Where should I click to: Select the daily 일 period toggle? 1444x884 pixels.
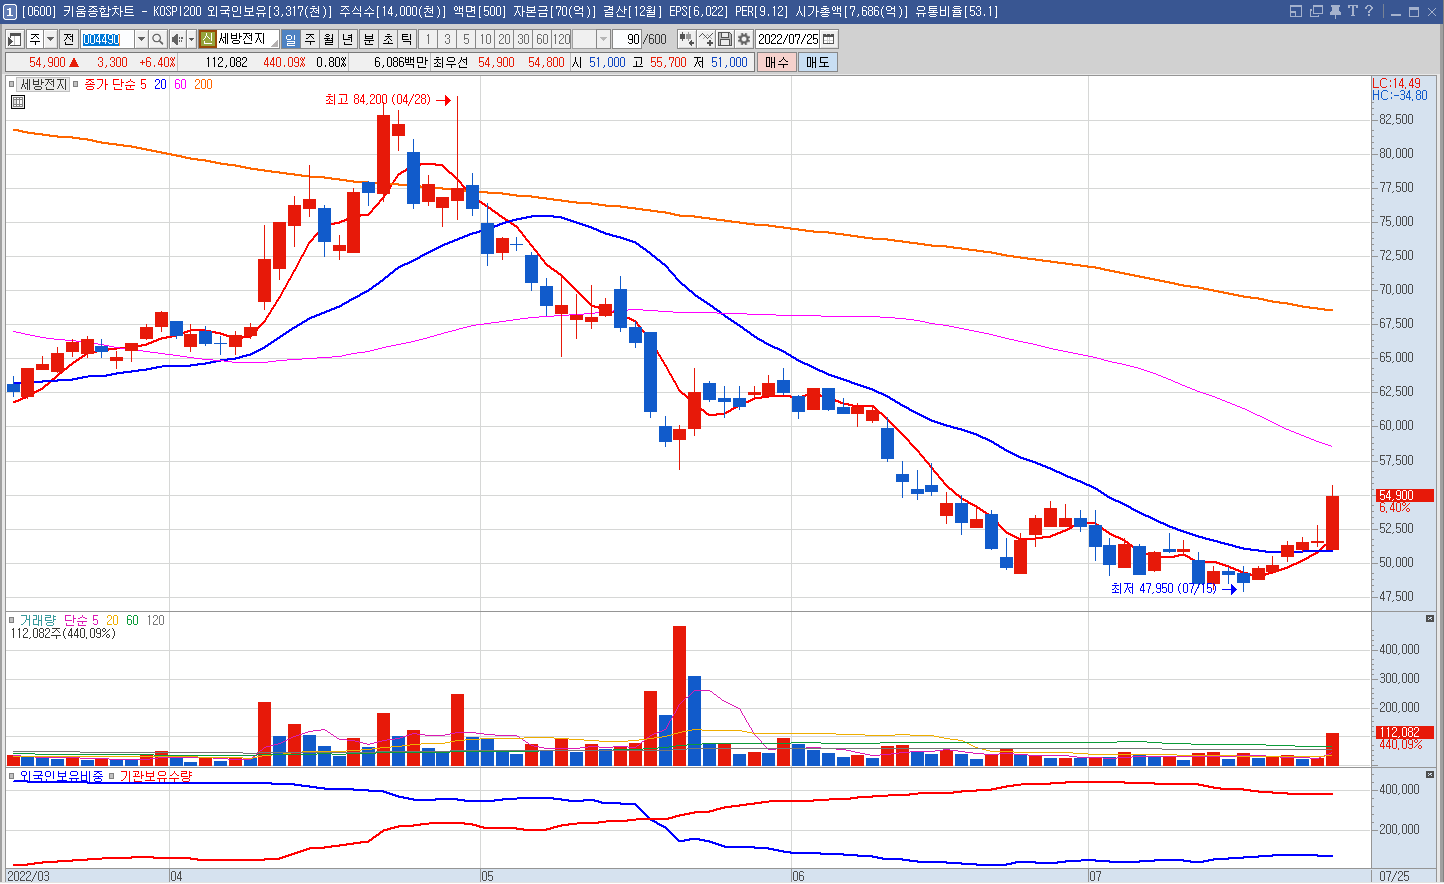291,39
